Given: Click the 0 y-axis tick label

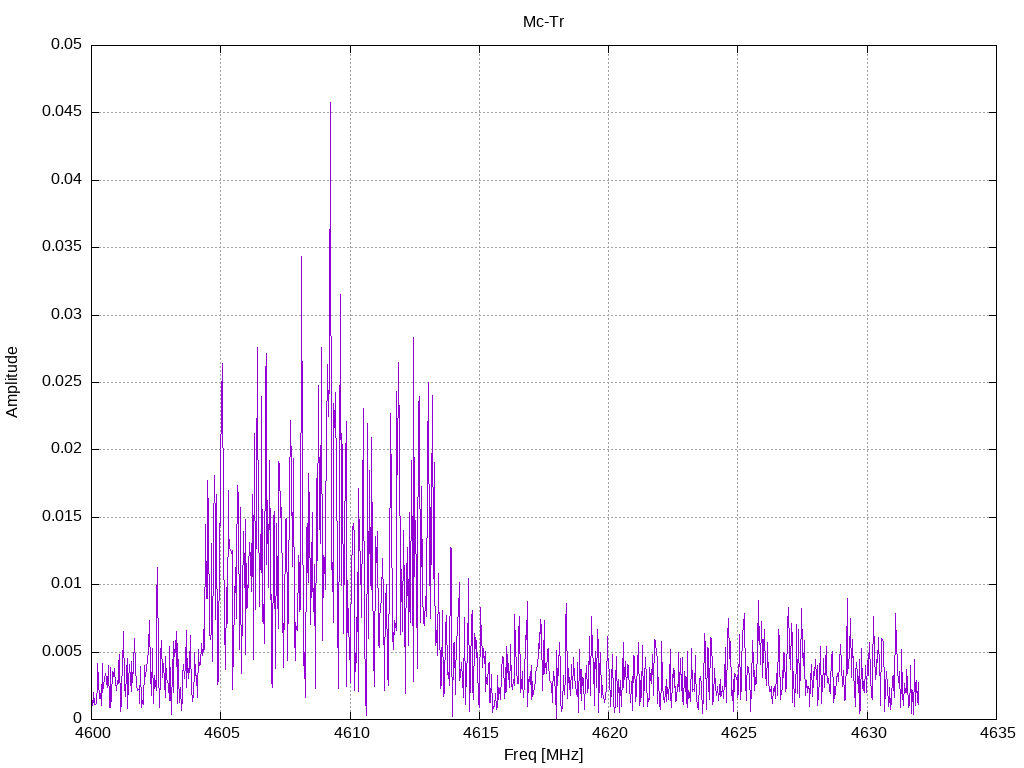Looking at the screenshot, I should pos(77,718).
